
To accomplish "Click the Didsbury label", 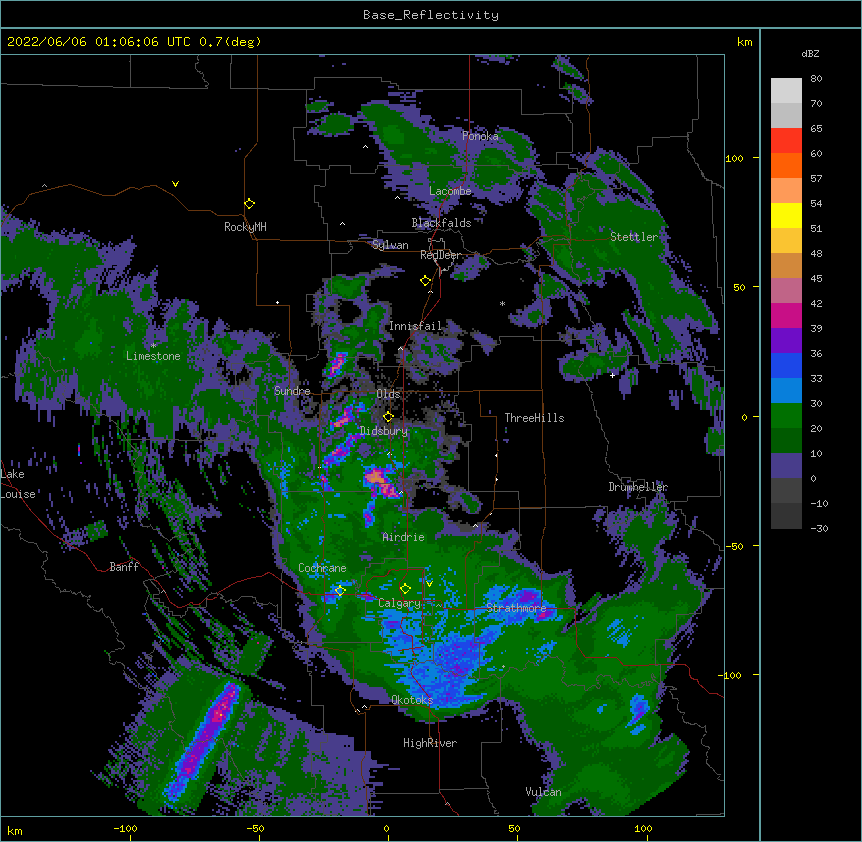I will tap(384, 431).
